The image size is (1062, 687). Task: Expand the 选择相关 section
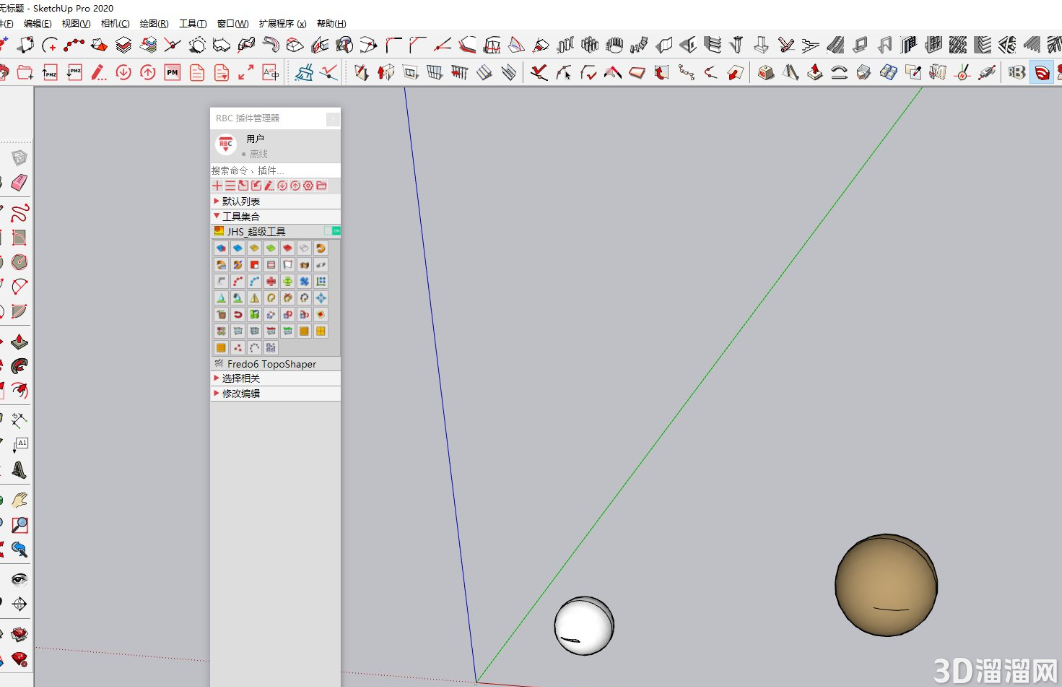pyautogui.click(x=276, y=378)
